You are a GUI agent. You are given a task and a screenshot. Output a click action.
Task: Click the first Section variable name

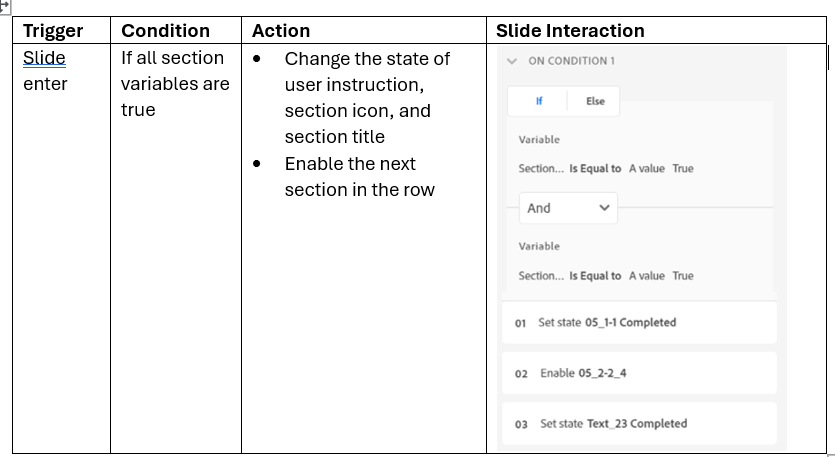coord(540,169)
